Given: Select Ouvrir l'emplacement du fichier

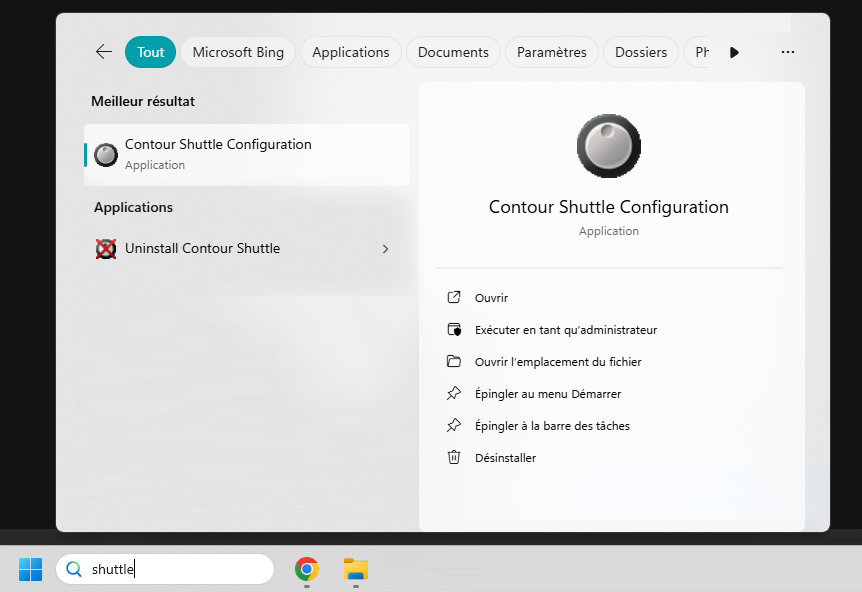Looking at the screenshot, I should (x=557, y=362).
